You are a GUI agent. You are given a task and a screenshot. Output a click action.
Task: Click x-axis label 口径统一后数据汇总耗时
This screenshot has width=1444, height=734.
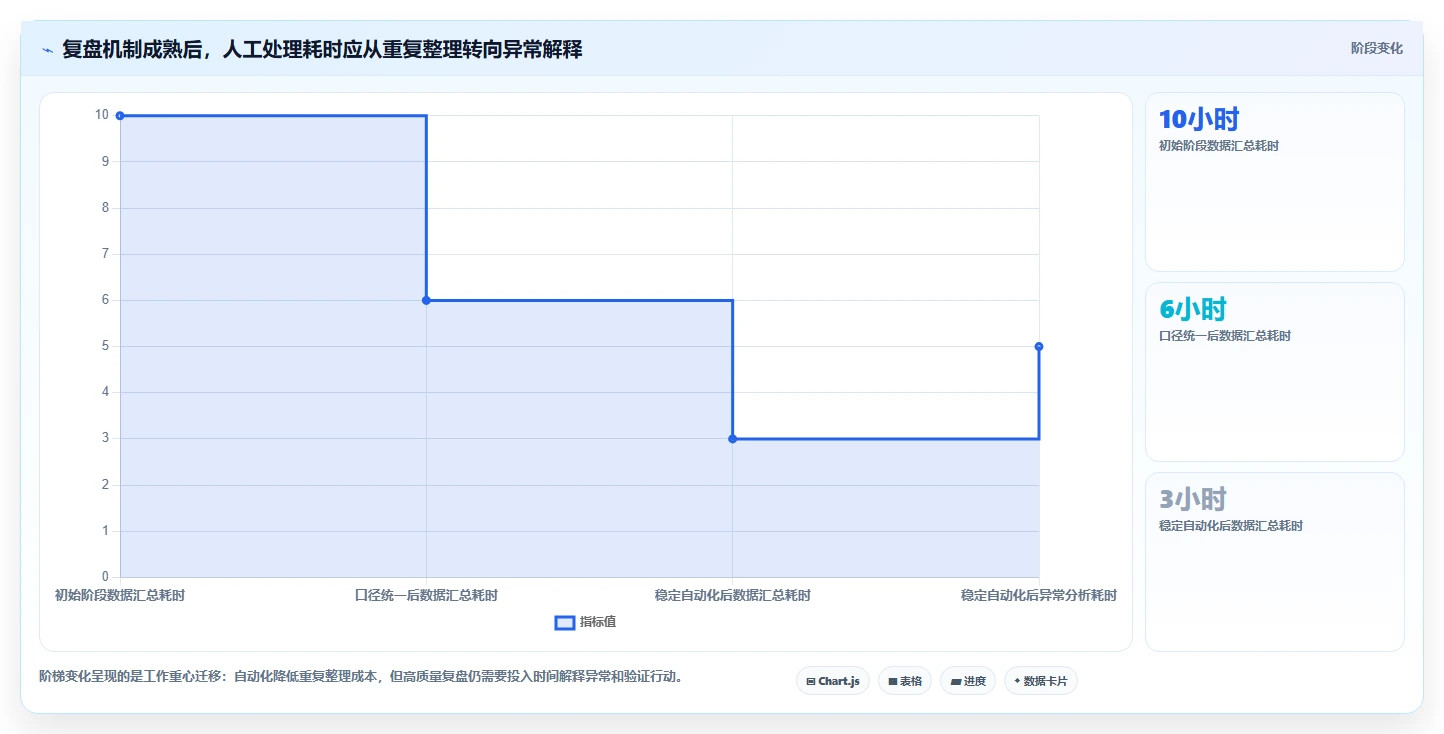tap(426, 595)
